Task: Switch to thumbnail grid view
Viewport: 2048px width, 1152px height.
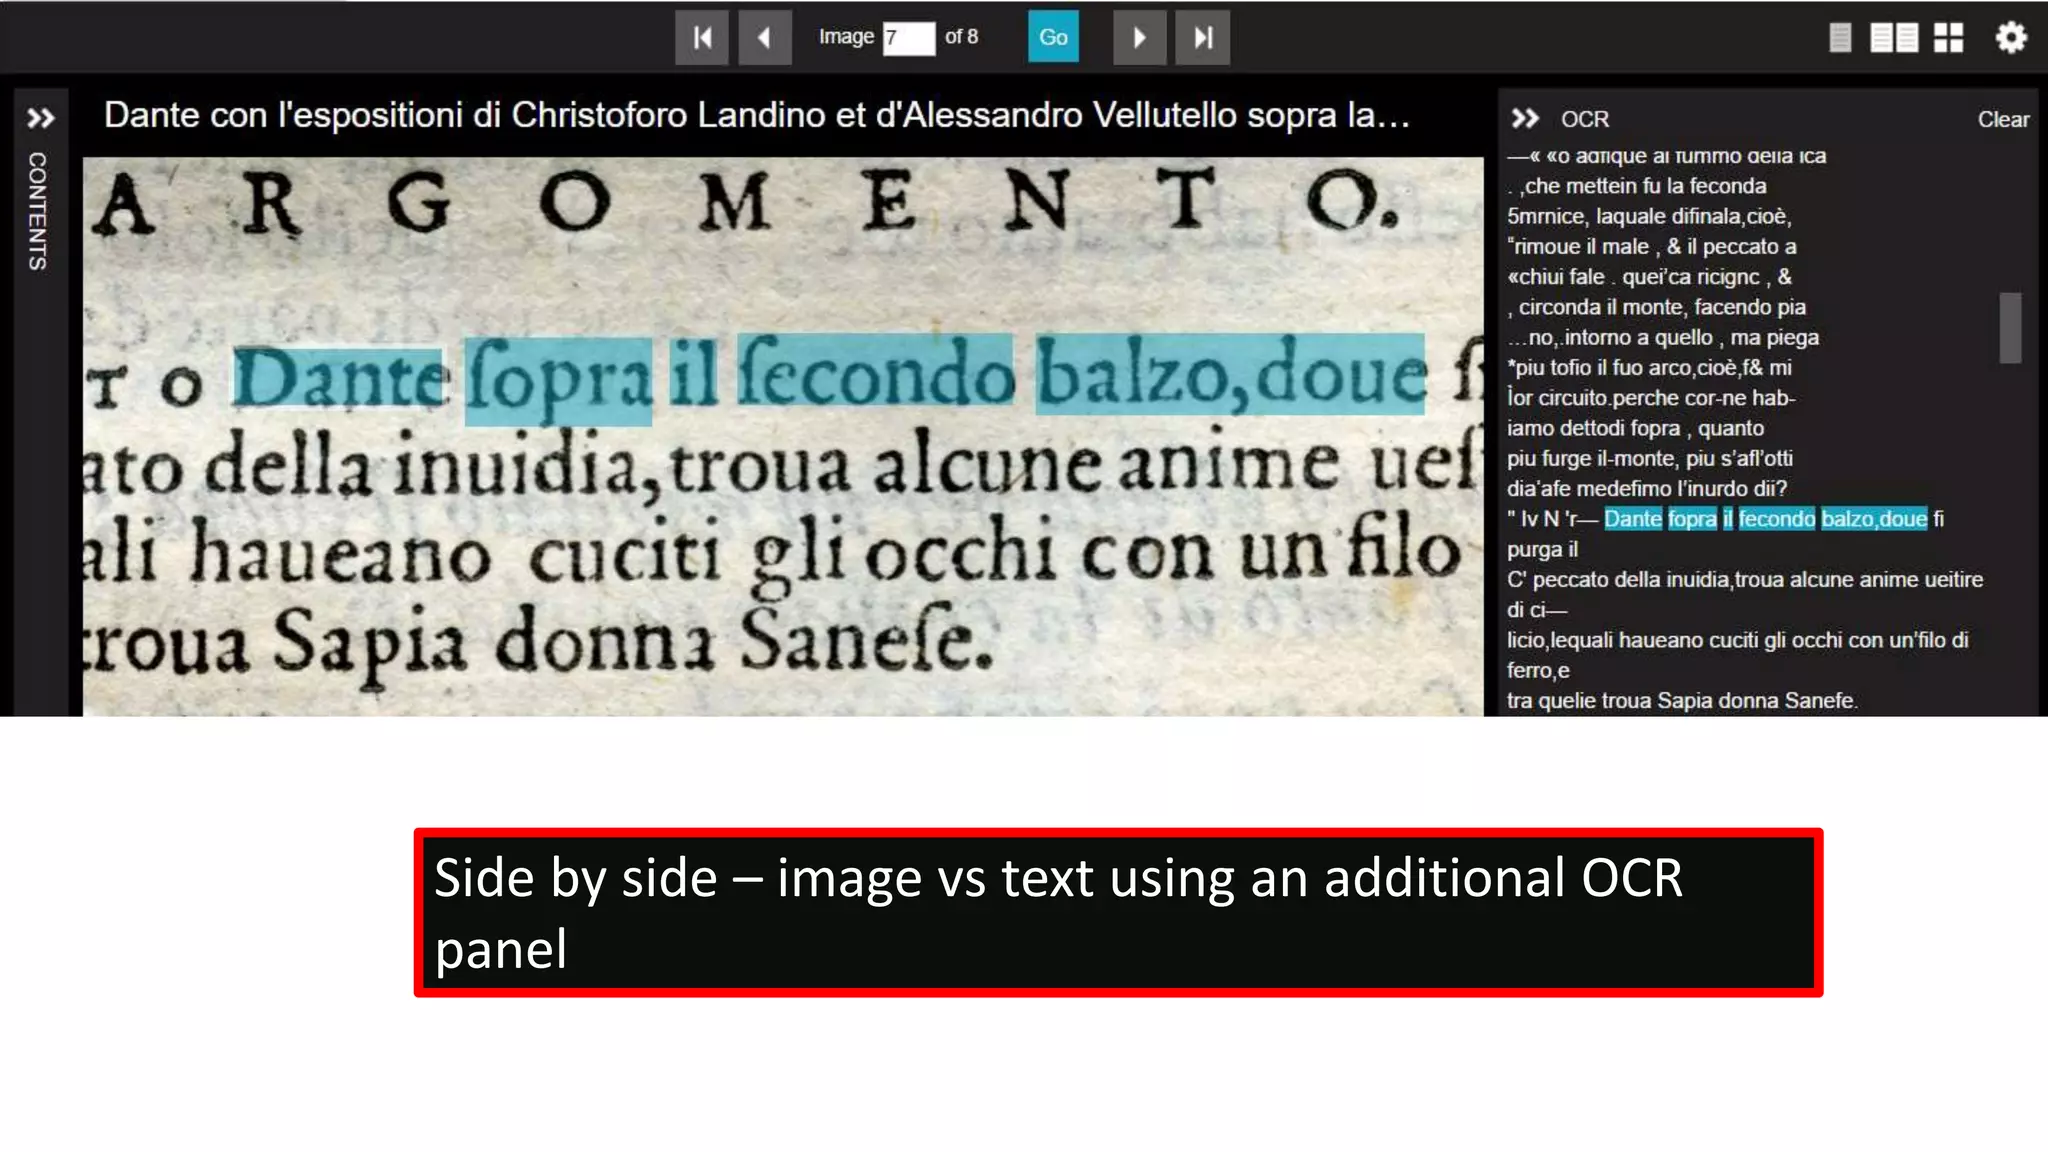Action: click(x=1948, y=38)
